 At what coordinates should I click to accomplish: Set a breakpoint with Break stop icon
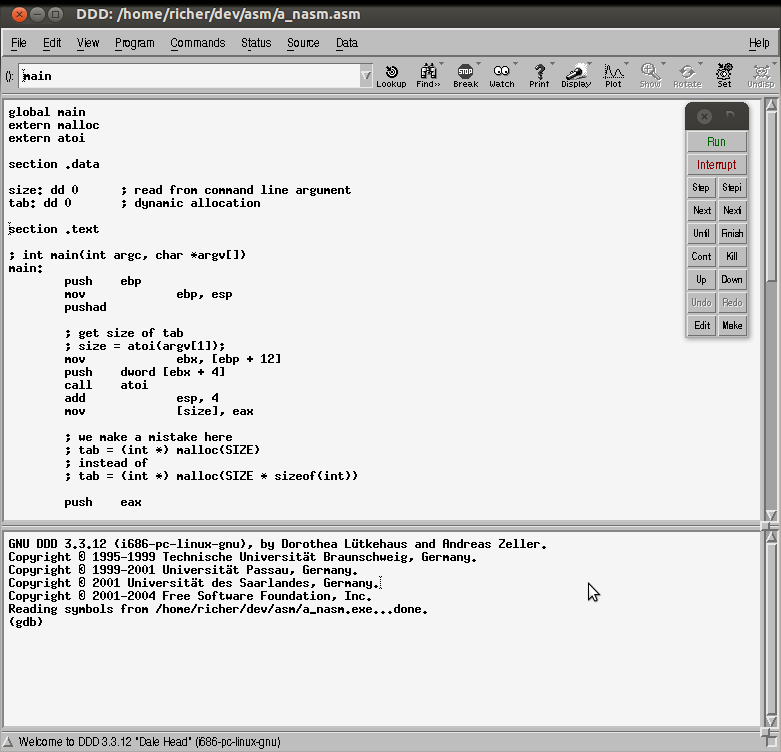point(465,76)
